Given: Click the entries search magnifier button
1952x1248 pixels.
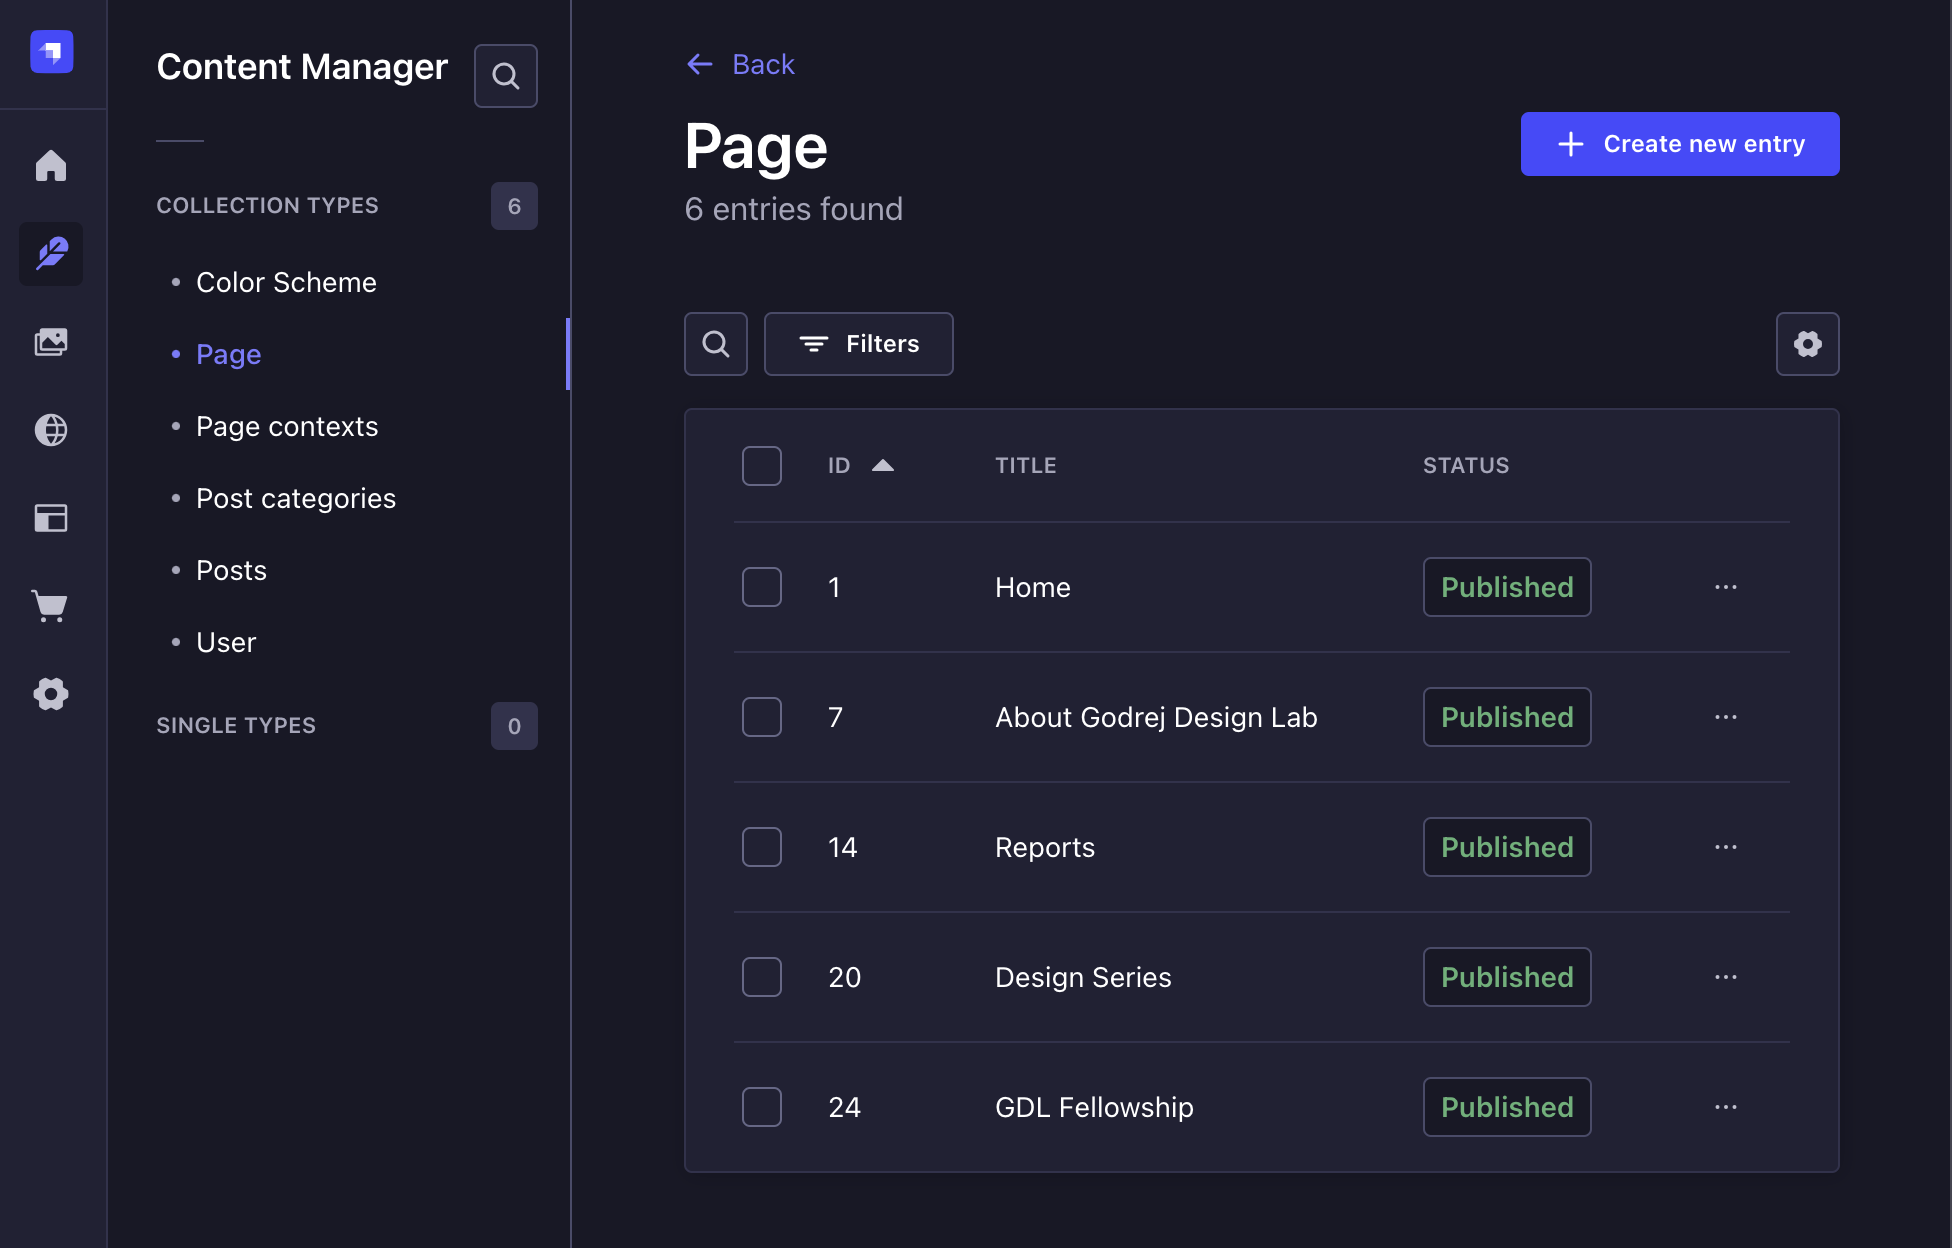Looking at the screenshot, I should [x=716, y=344].
